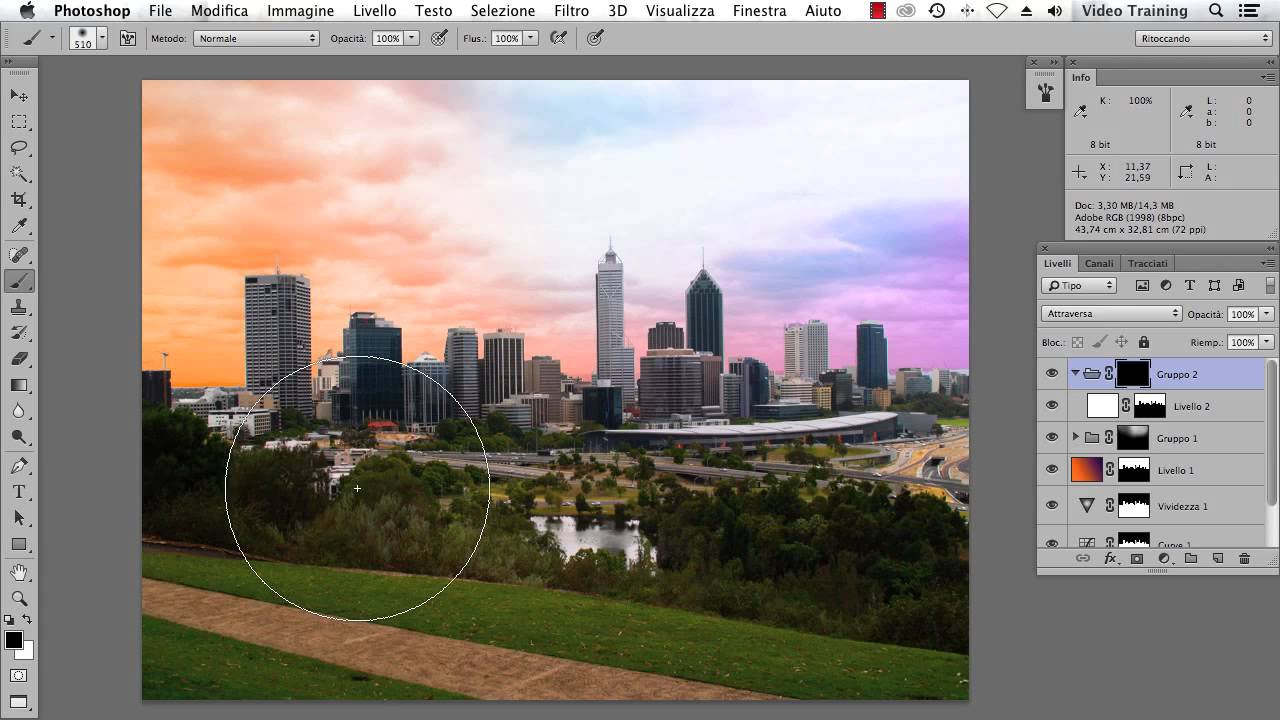The width and height of the screenshot is (1280, 720).
Task: Add layer style with fx icon
Action: coord(1110,558)
